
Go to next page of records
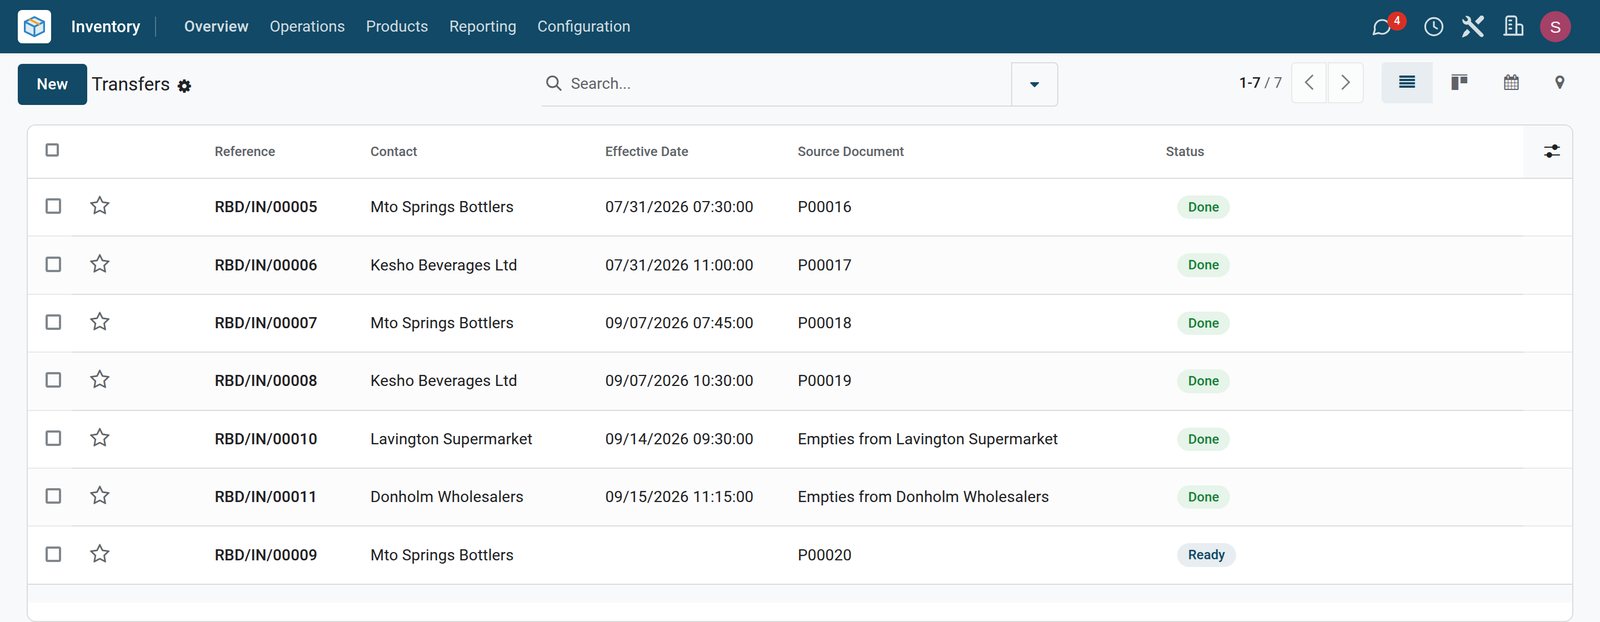[x=1345, y=83]
